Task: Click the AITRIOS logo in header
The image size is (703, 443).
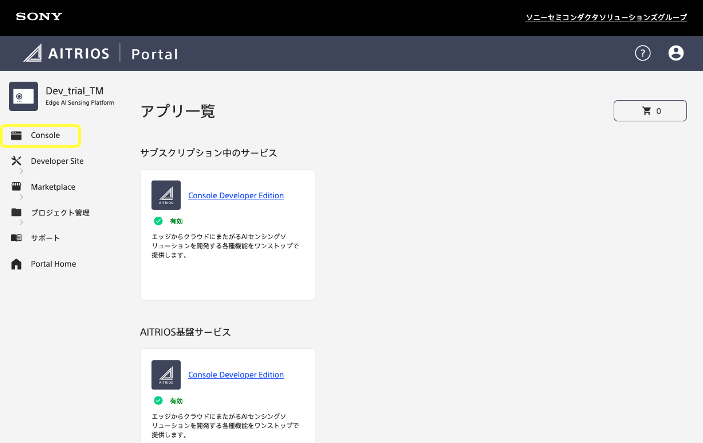Action: point(66,53)
